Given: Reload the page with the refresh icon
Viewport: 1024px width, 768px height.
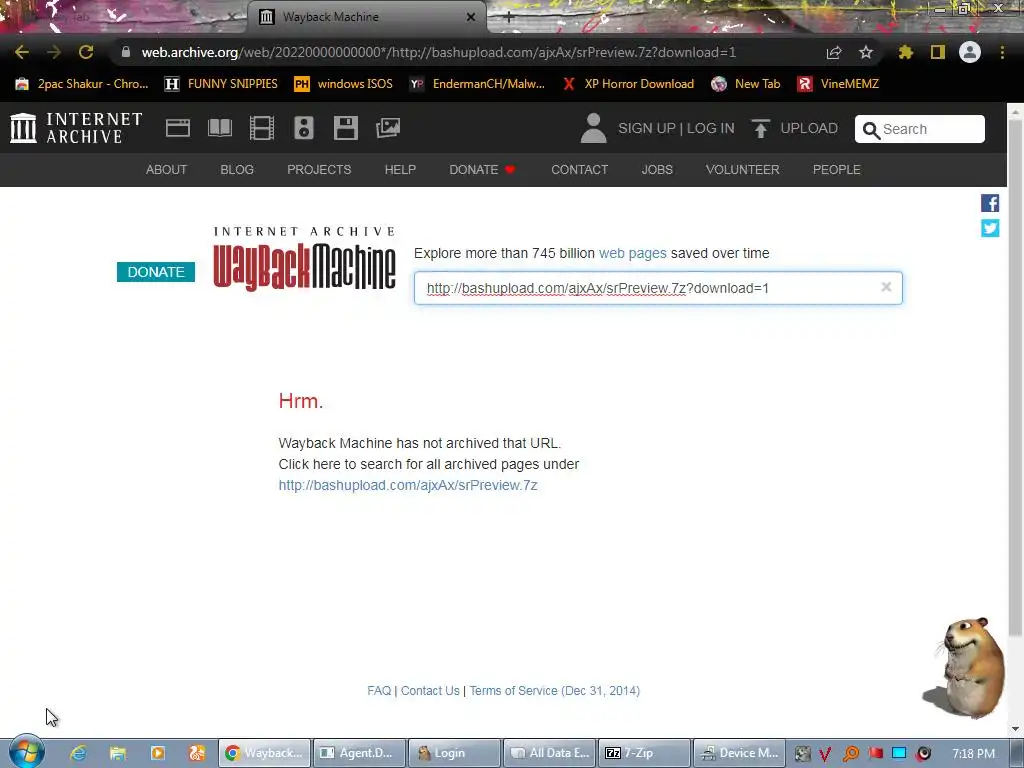Looking at the screenshot, I should coord(86,52).
